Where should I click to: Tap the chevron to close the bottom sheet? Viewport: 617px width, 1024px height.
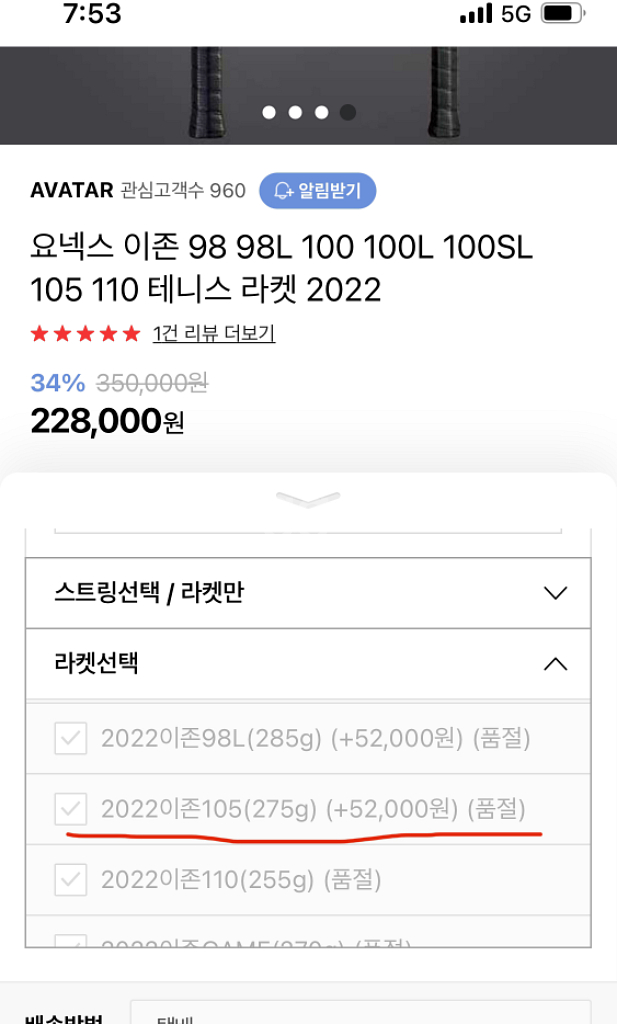pyautogui.click(x=308, y=497)
